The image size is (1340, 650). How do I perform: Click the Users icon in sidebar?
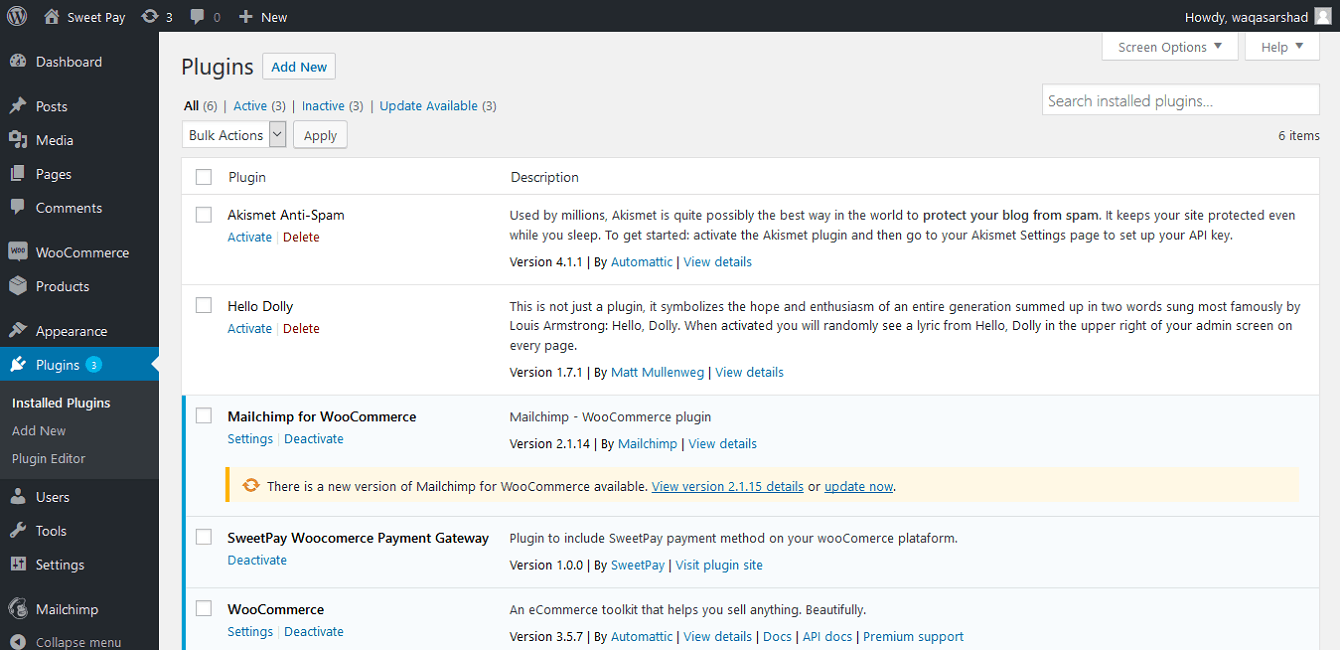18,497
